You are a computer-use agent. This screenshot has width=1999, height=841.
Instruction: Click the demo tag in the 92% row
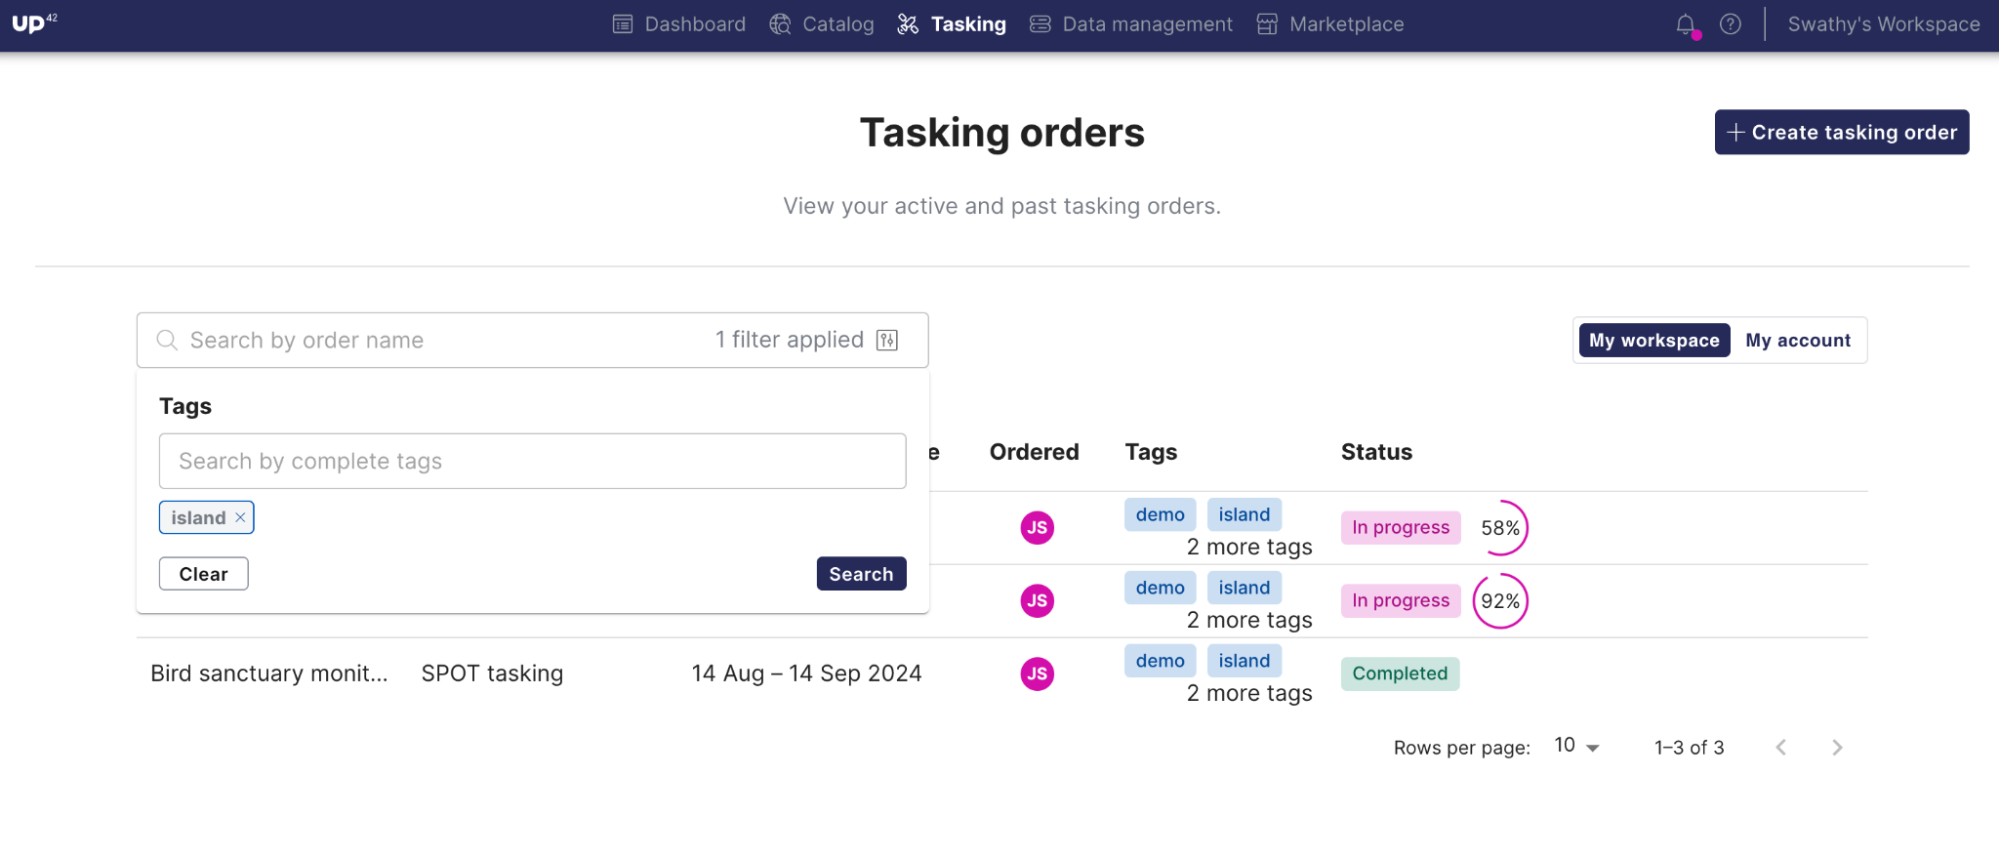pyautogui.click(x=1160, y=587)
